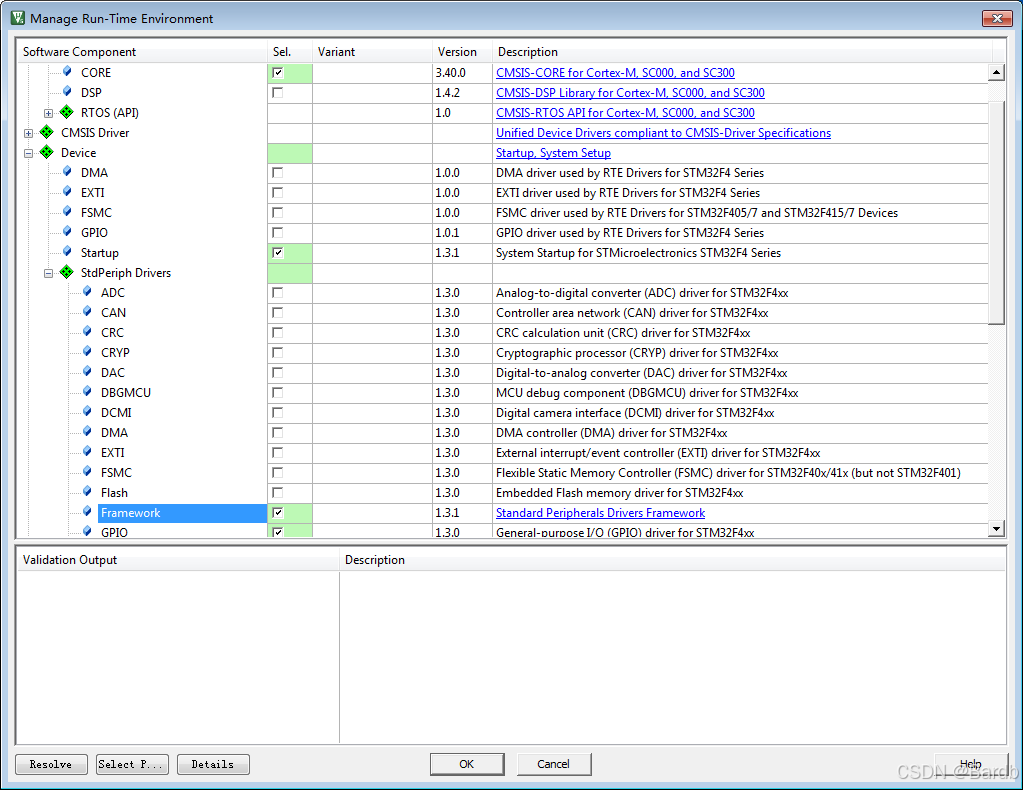Click the Resolve button
The width and height of the screenshot is (1023, 790).
pos(51,764)
